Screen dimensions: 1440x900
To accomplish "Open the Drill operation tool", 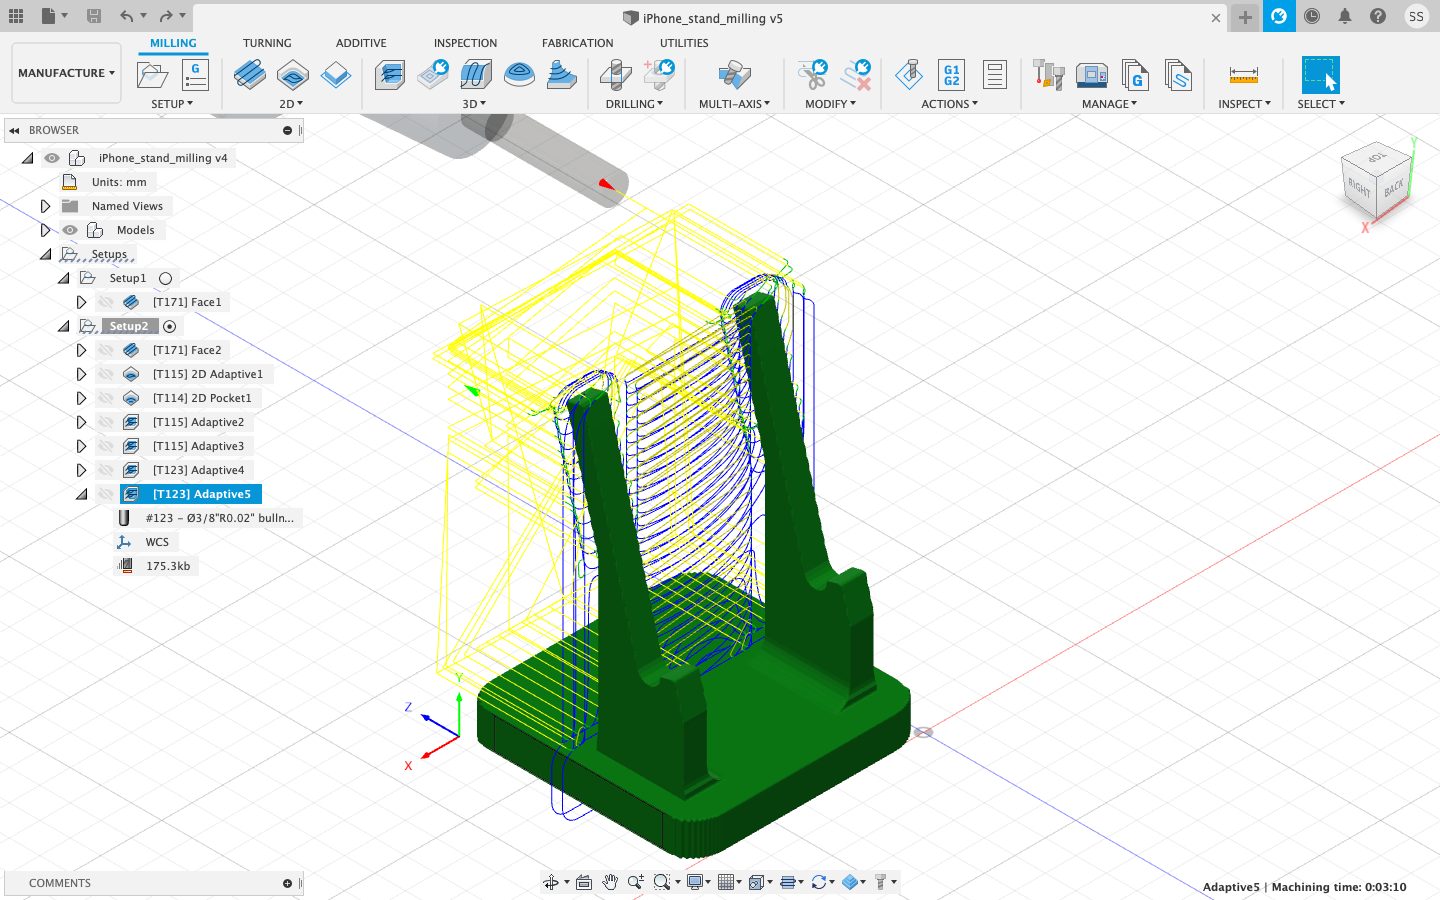I will point(616,74).
